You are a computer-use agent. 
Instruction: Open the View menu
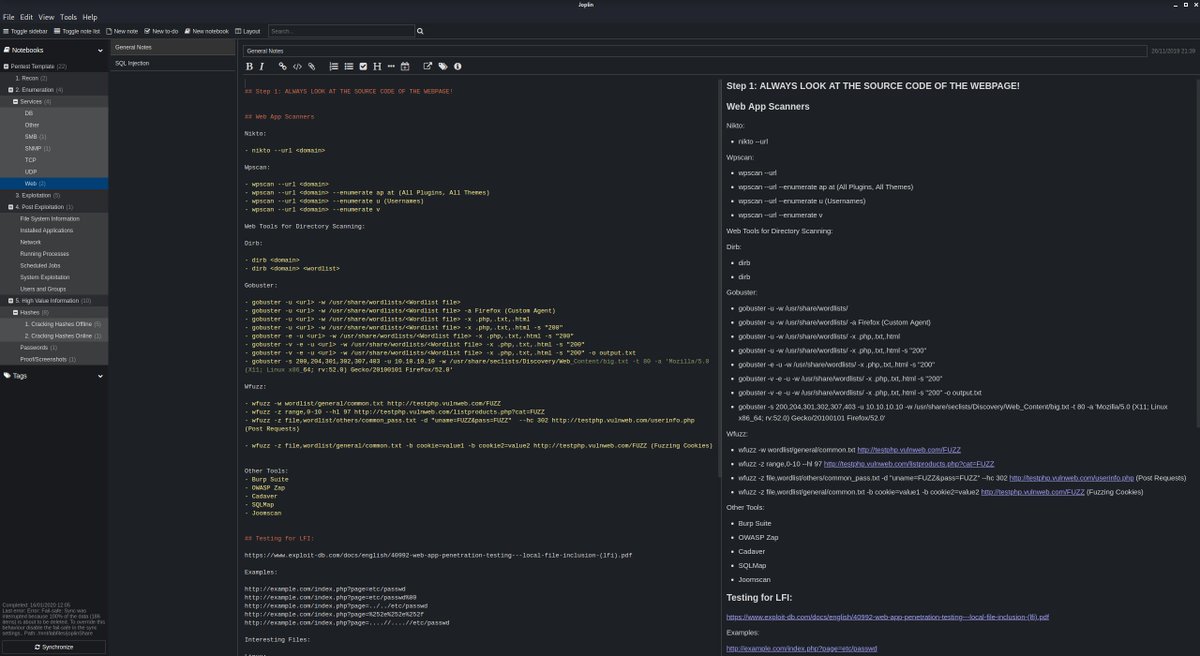point(47,17)
